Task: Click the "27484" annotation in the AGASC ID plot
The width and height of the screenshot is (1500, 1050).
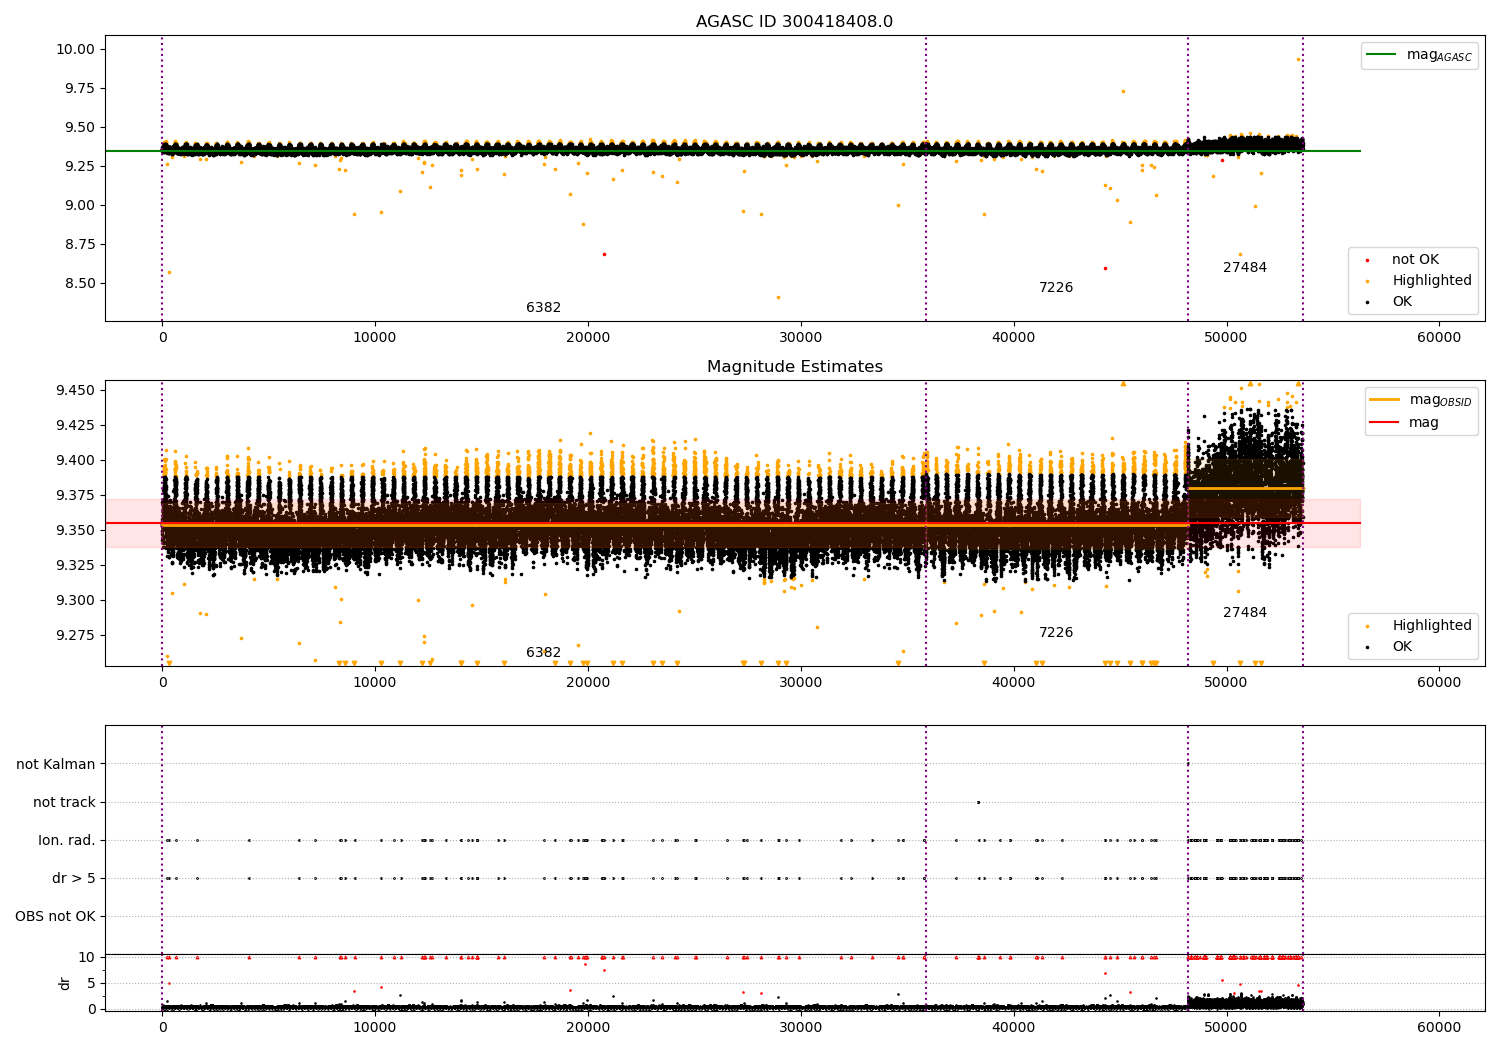Action: (1244, 268)
